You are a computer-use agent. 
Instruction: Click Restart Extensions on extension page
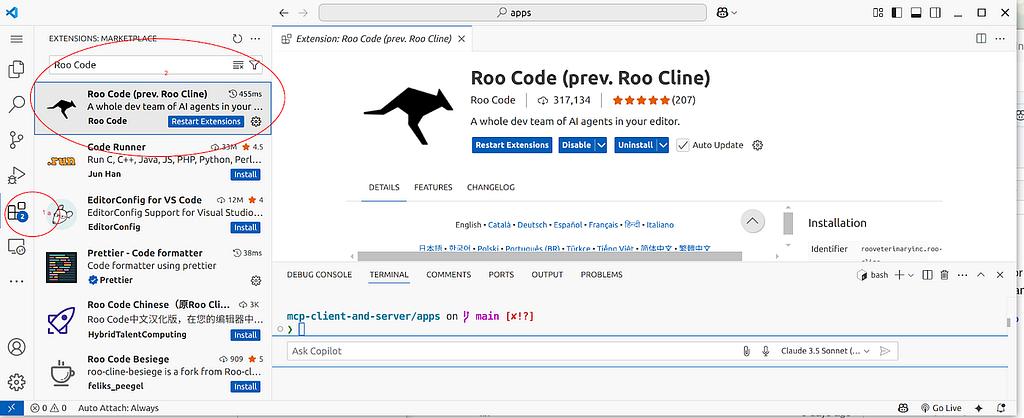coord(511,145)
